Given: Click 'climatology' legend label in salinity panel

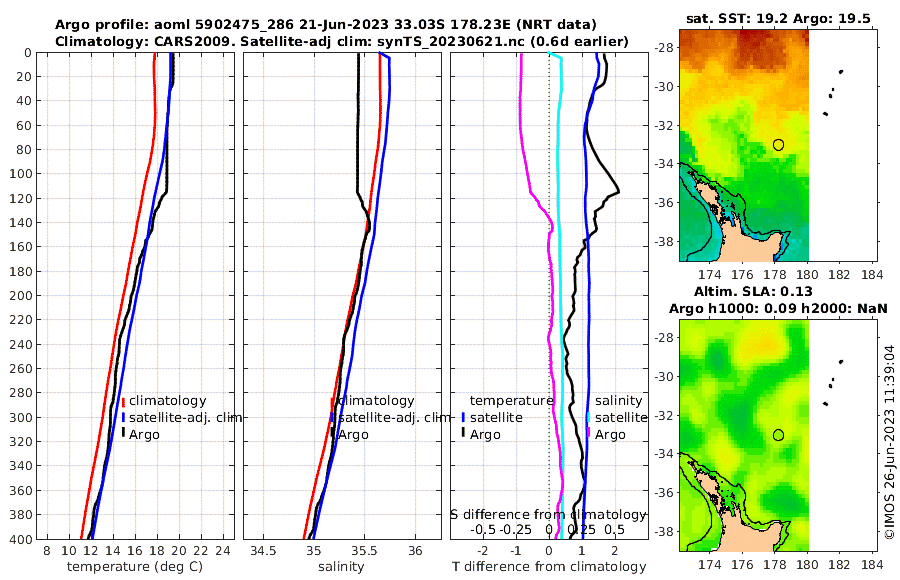Looking at the screenshot, I should 377,401.
